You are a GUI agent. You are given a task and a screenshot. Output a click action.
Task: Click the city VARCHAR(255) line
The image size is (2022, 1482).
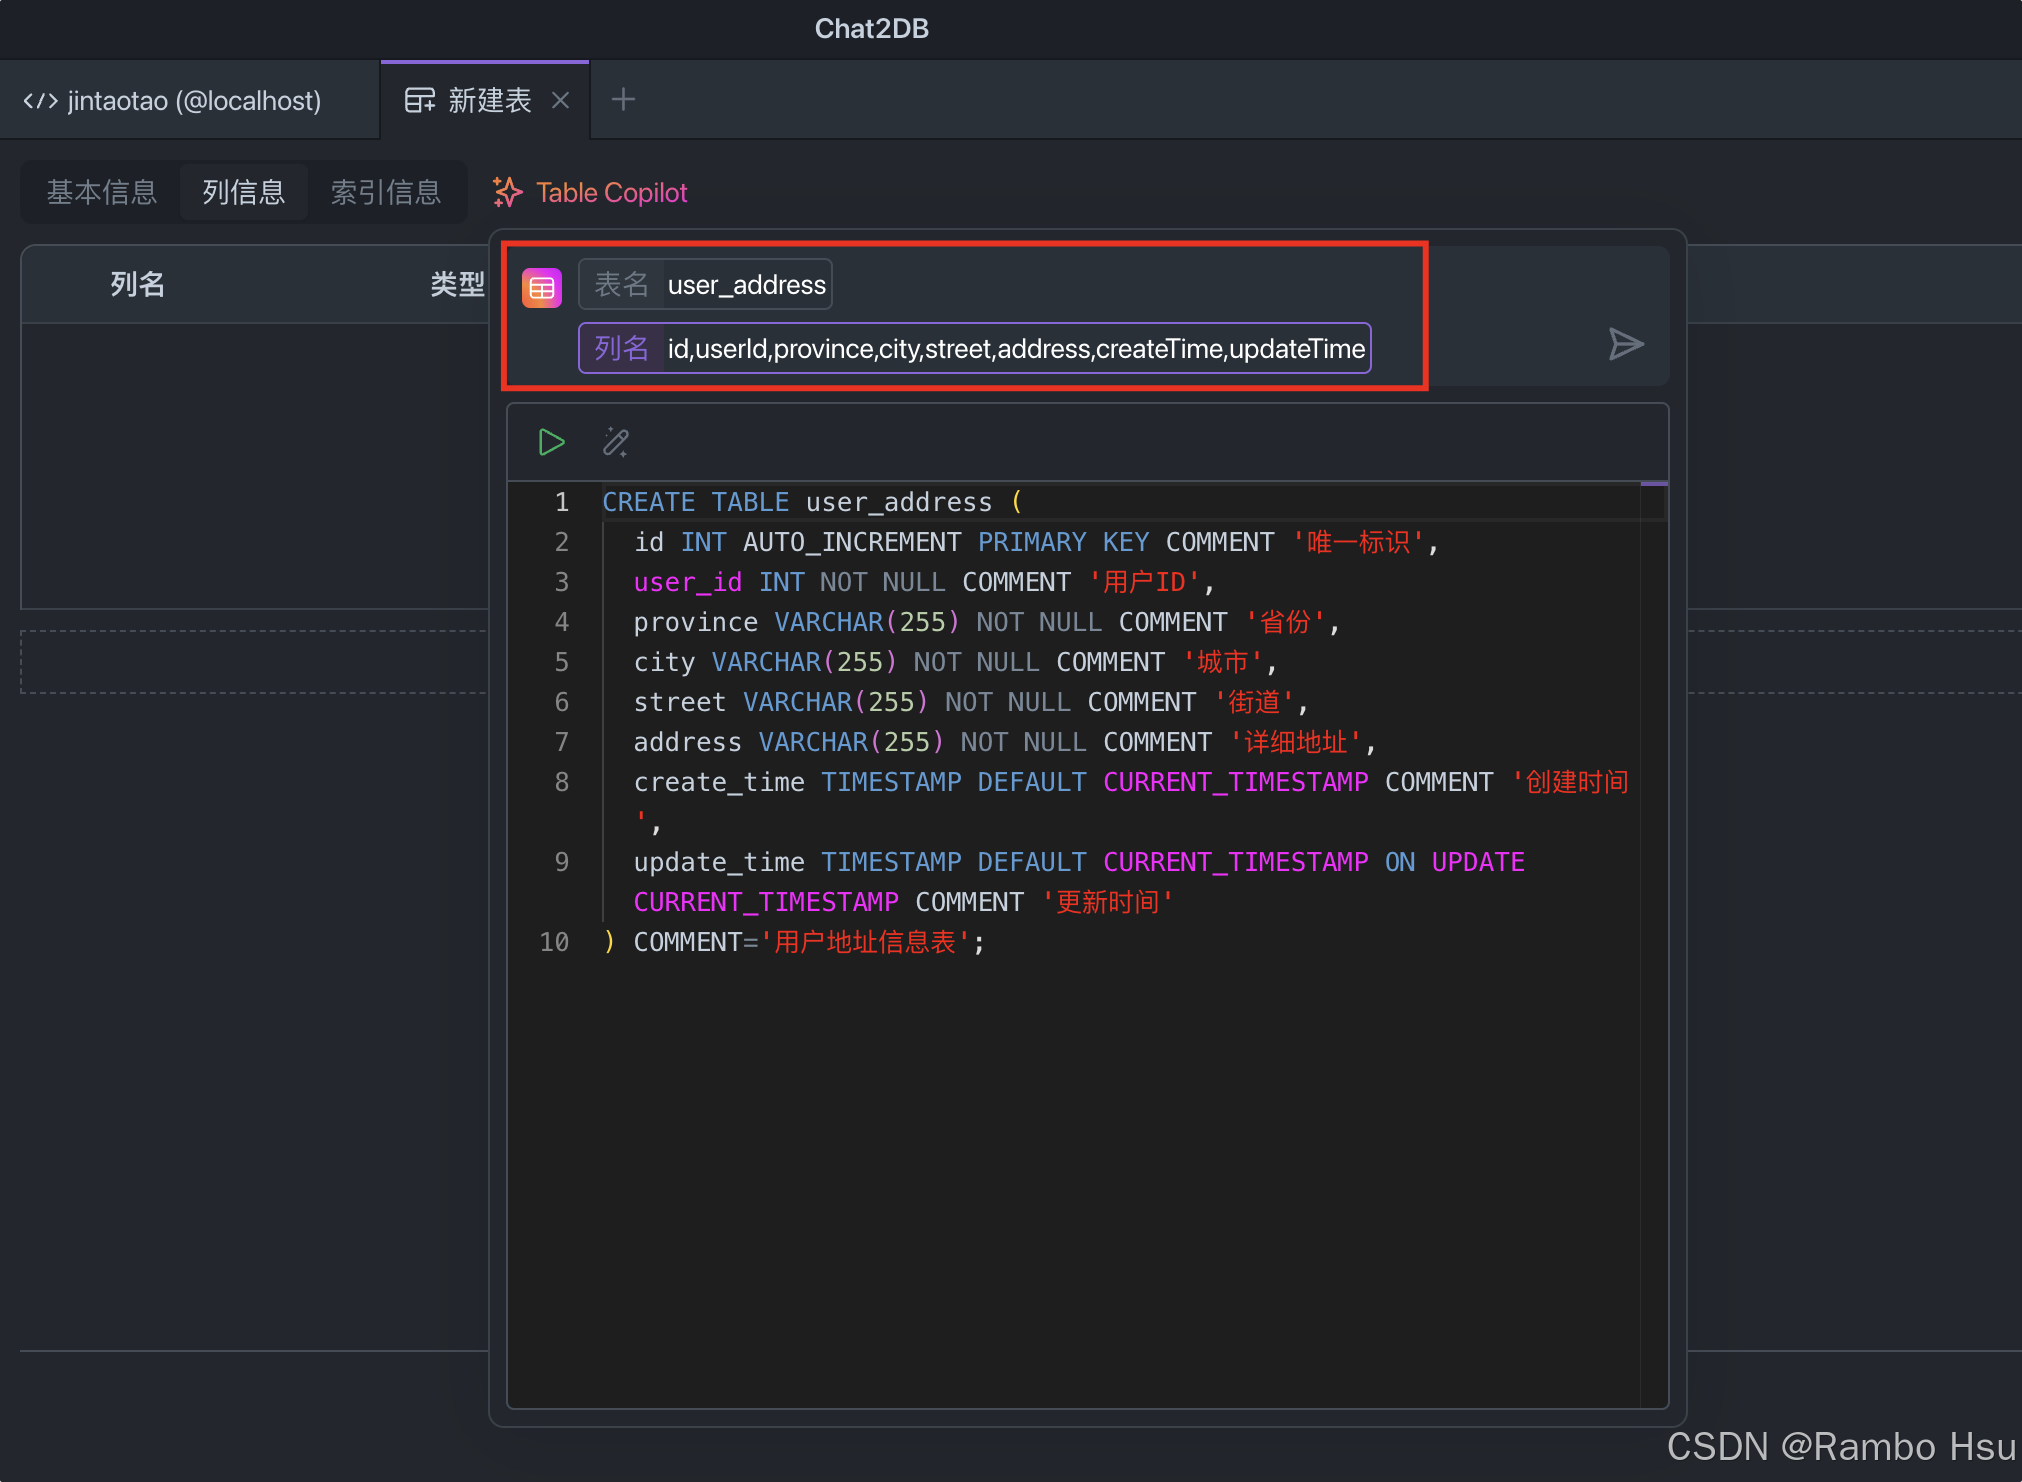click(x=955, y=662)
